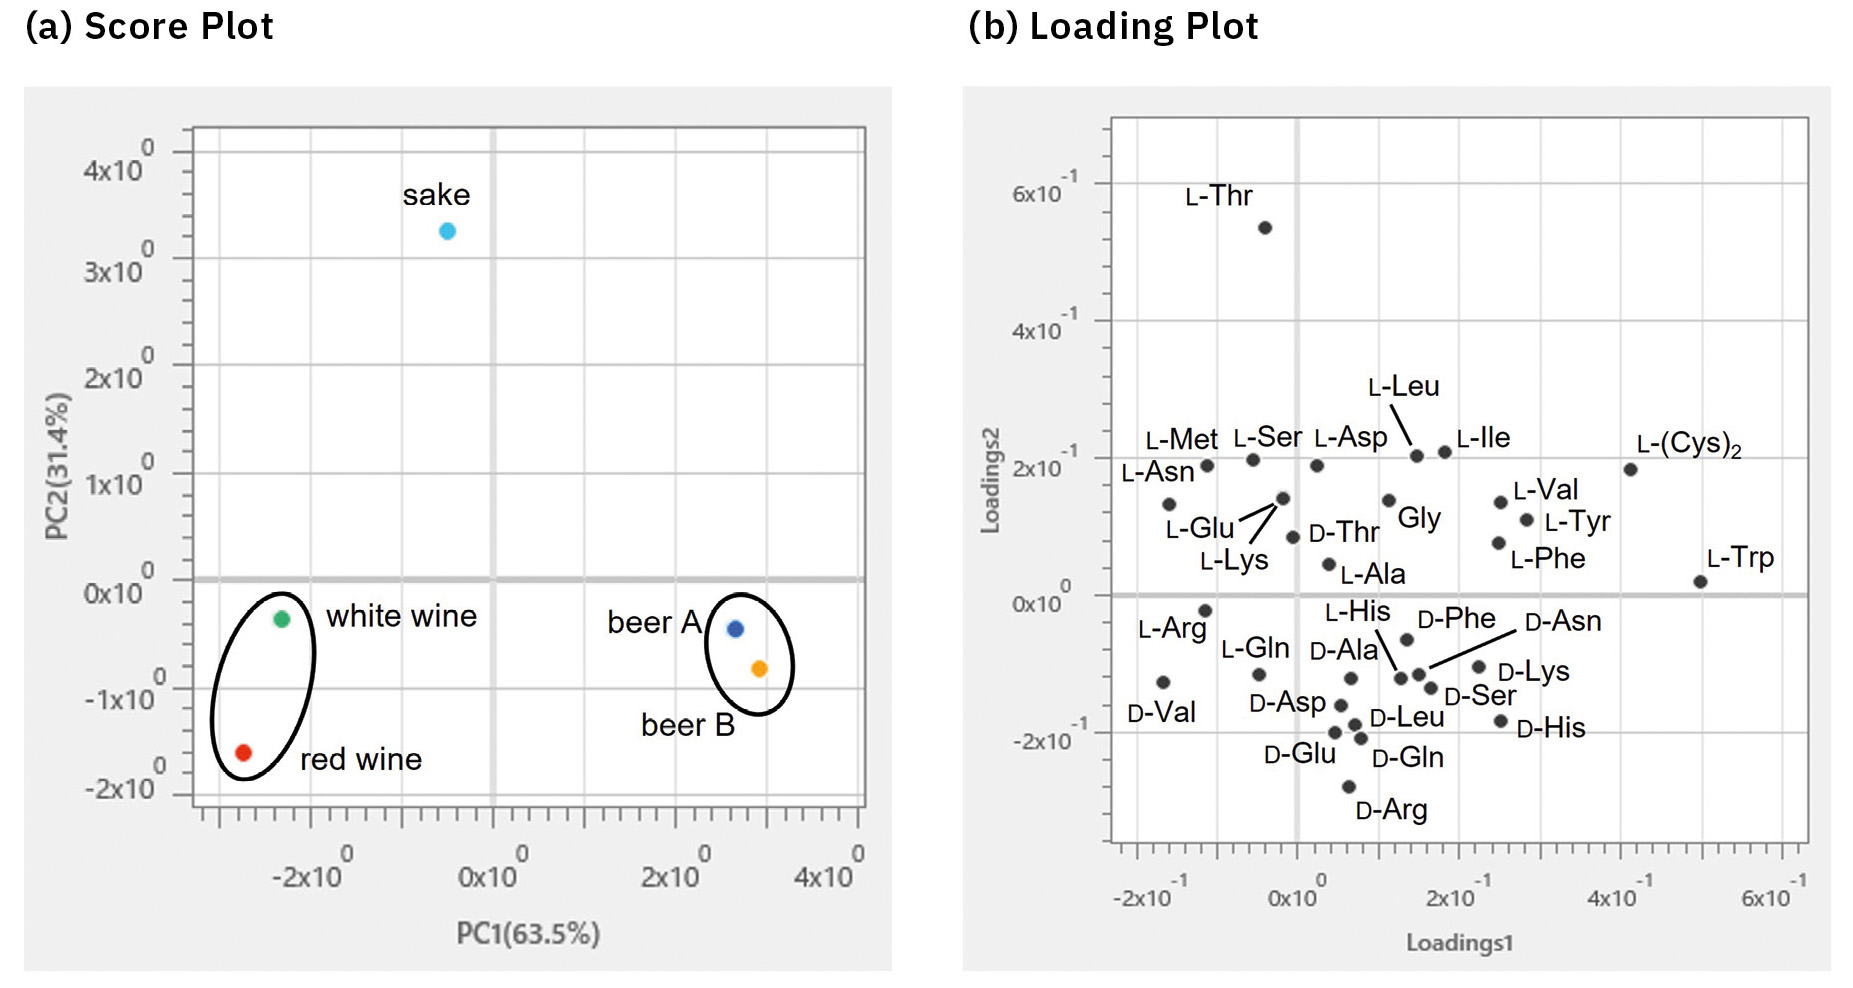Screen dimensions: 1853x988
Task: Select the green white wine point
Action: click(282, 619)
